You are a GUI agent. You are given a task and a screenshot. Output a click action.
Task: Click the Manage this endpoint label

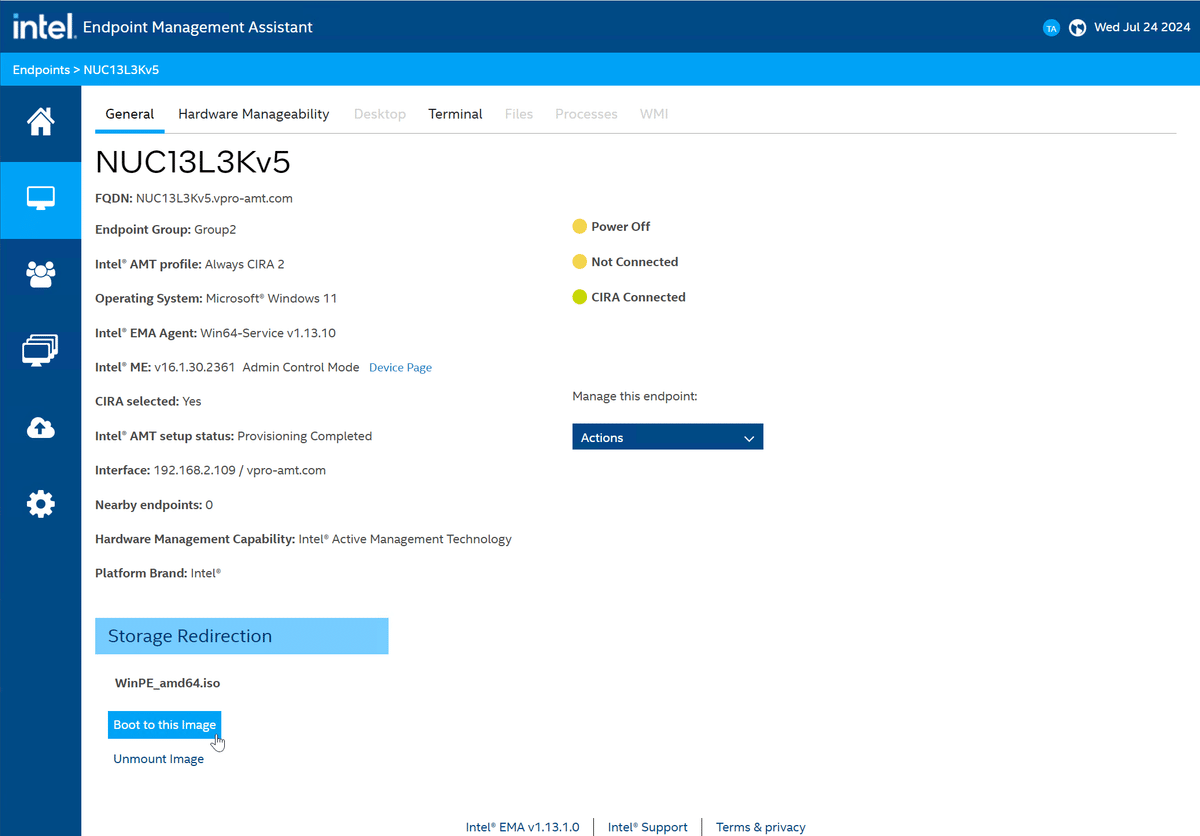pyautogui.click(x=634, y=396)
